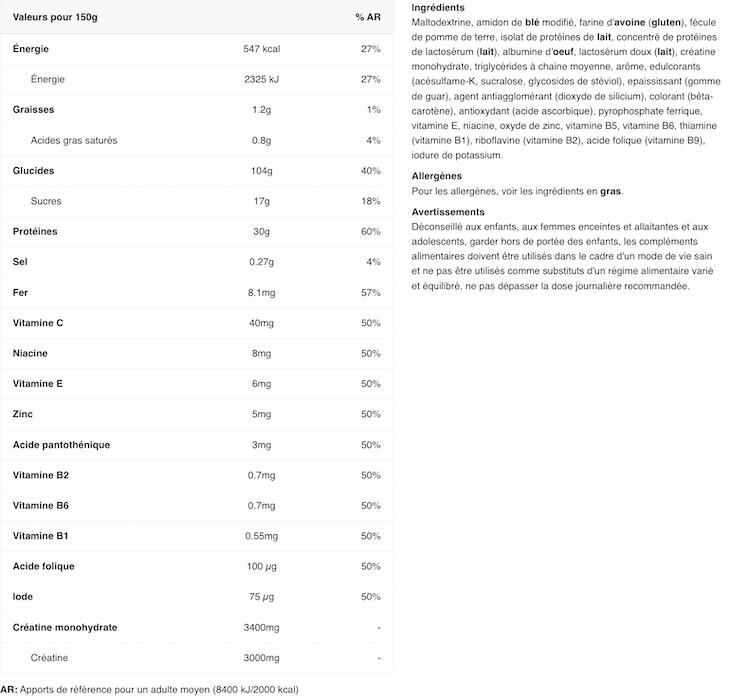Image resolution: width=729 pixels, height=700 pixels.
Task: Select the Glucides 104g value
Action: [x=261, y=171]
